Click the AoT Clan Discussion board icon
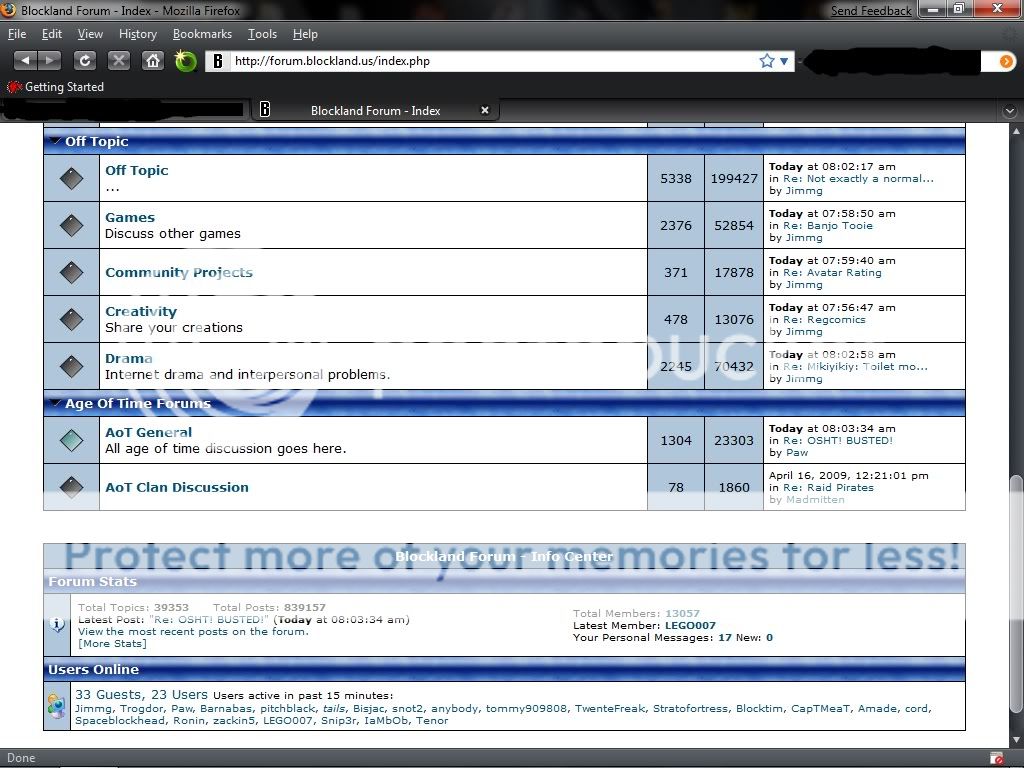 click(71, 487)
